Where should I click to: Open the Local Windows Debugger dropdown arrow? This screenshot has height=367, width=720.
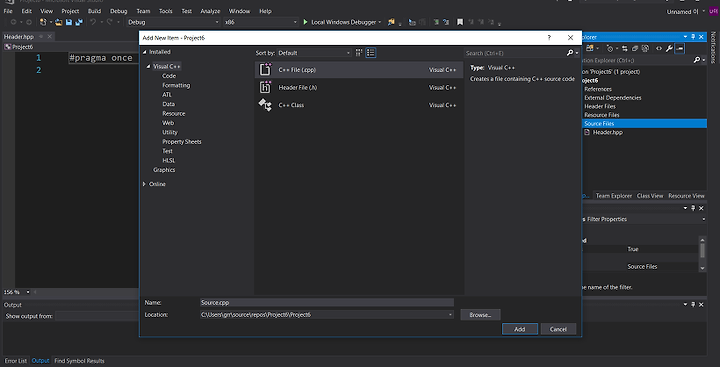click(x=379, y=22)
